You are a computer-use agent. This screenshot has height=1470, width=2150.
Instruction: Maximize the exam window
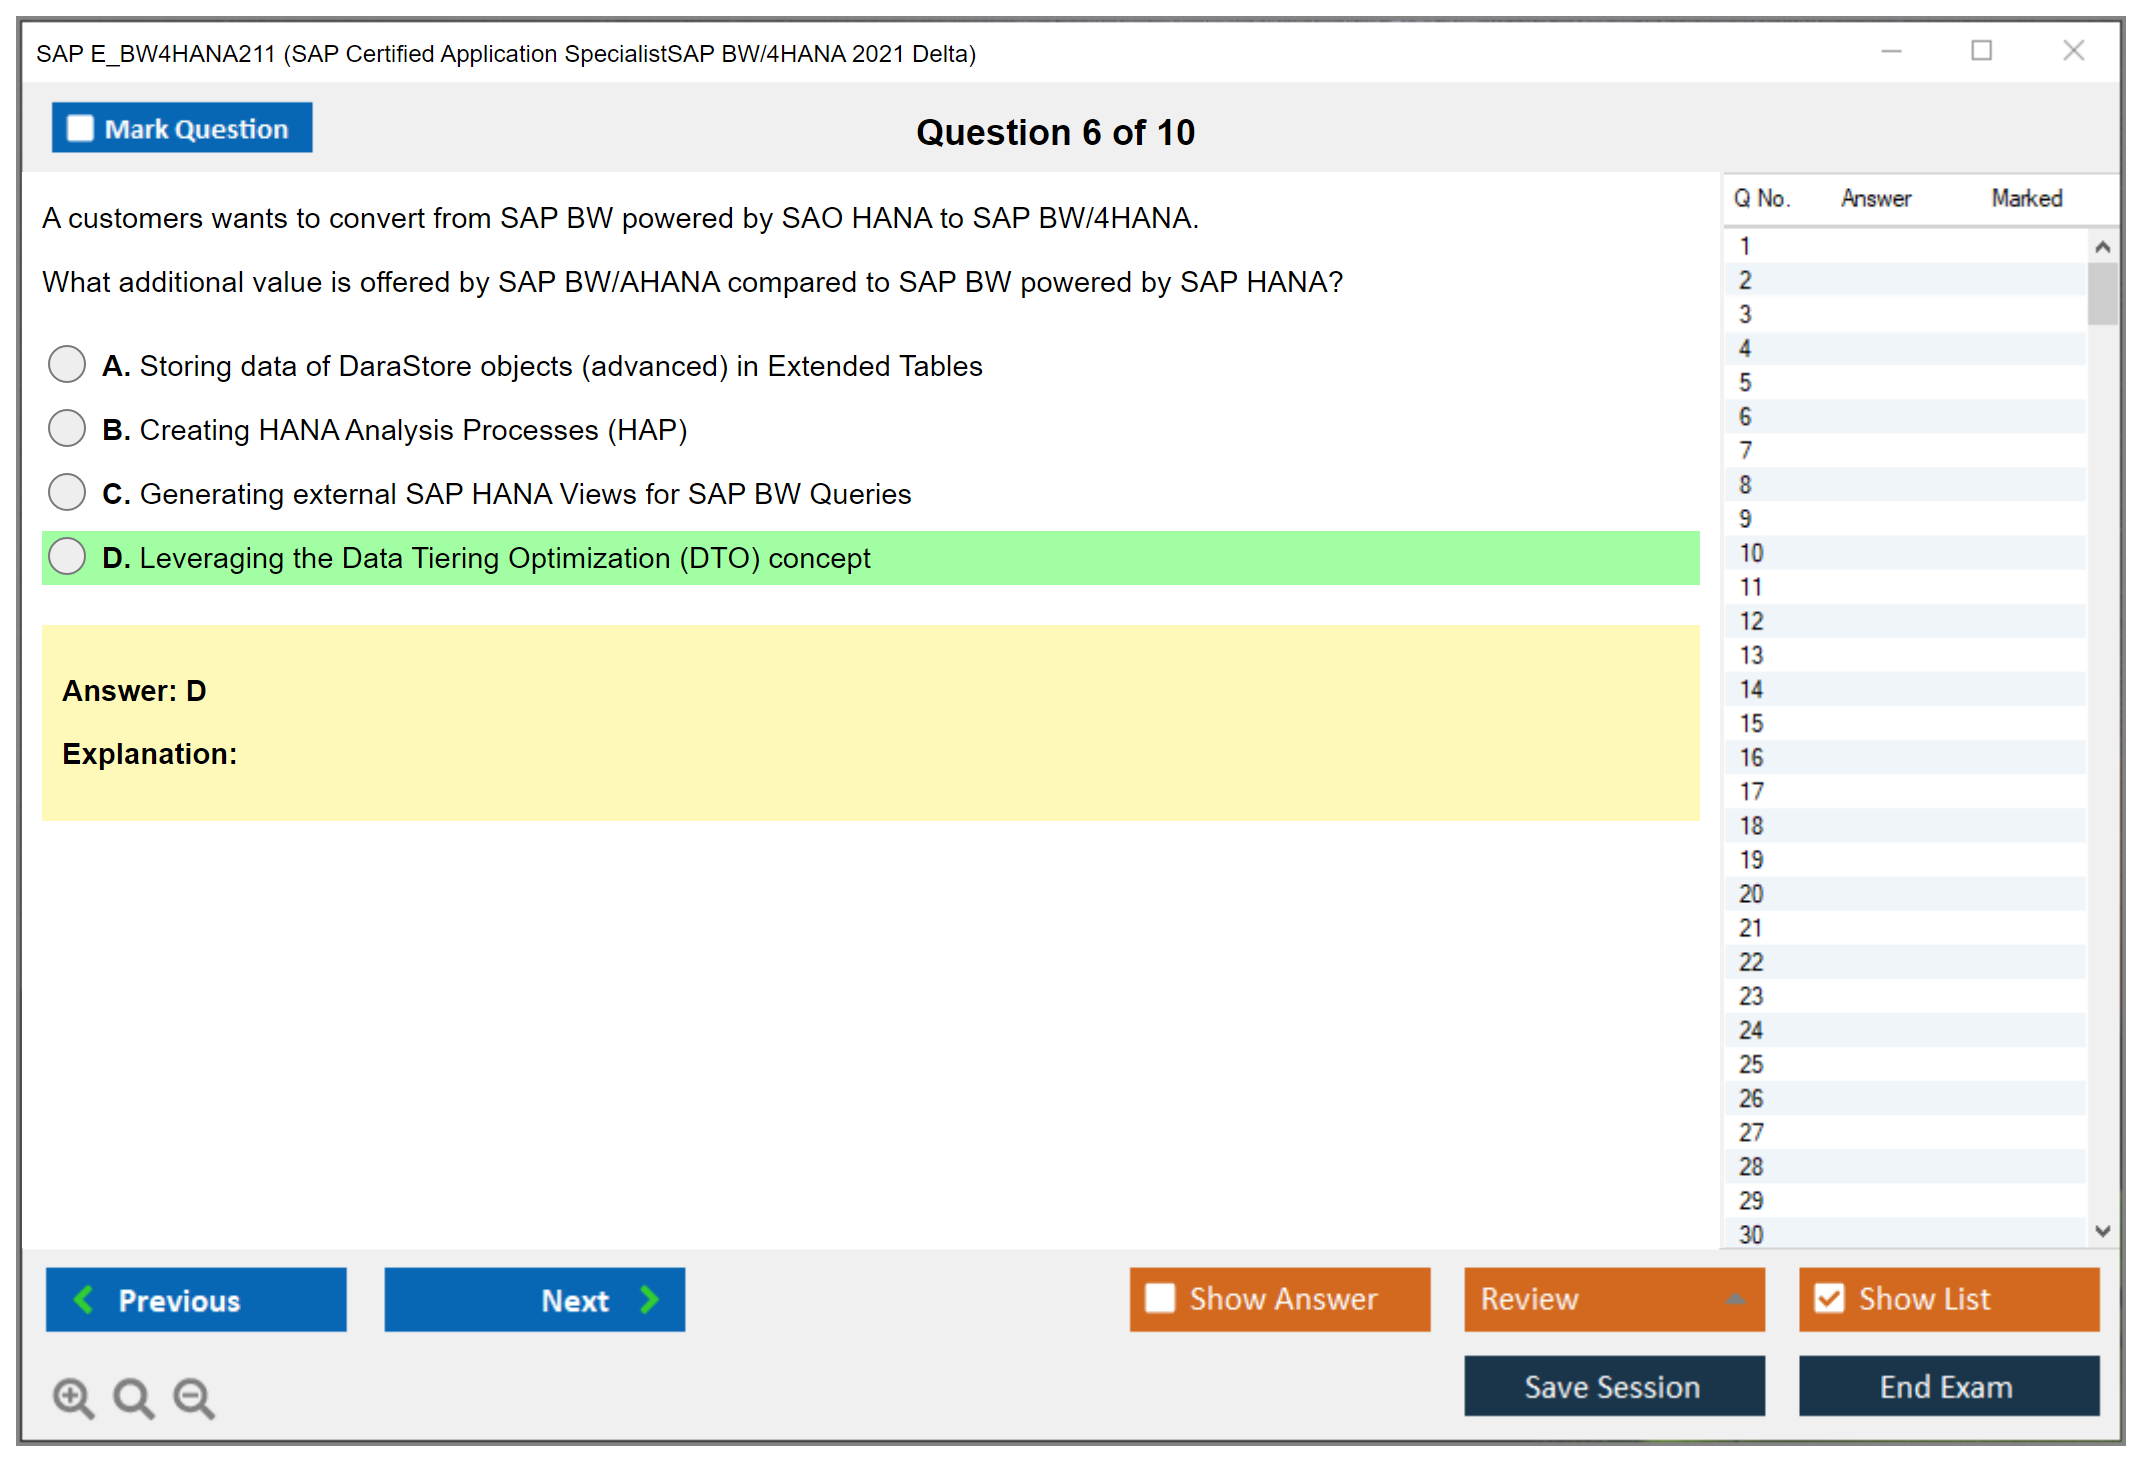tap(1981, 51)
